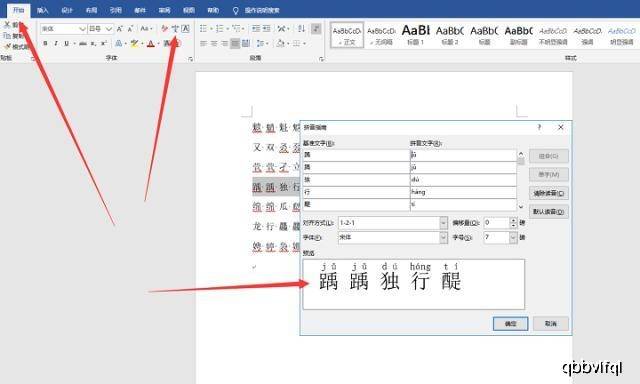Switch to the 设计 (Design) tab
This screenshot has height=384, width=640.
click(67, 10)
